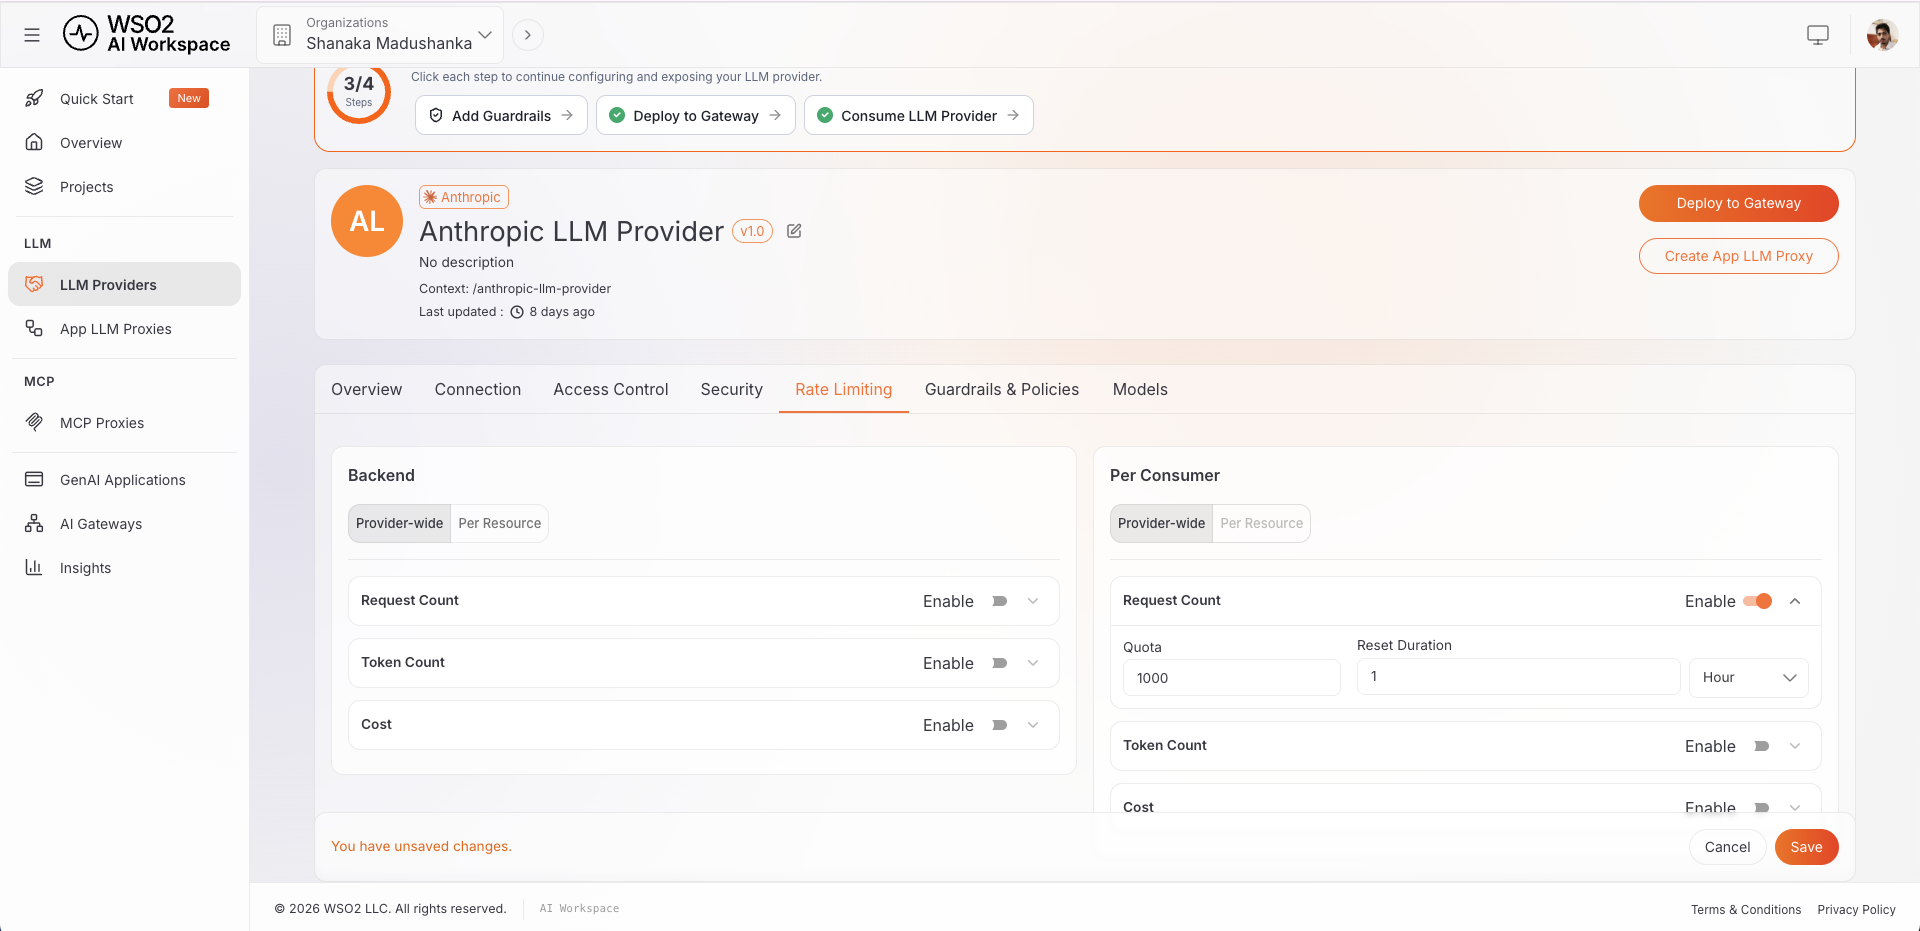Open the user profile avatar
Screen dimensions: 1920x931
(1882, 35)
